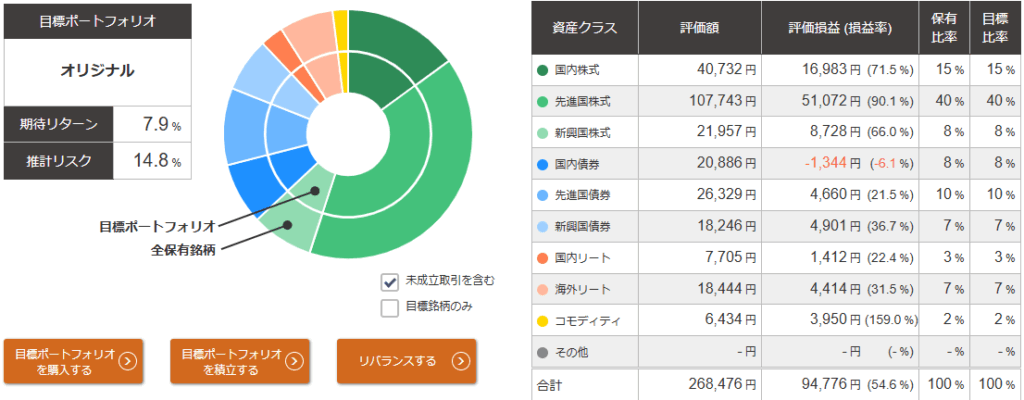Click the yellow コモディティ legend dot
Image resolution: width=1024 pixels, height=400 pixels.
click(543, 321)
